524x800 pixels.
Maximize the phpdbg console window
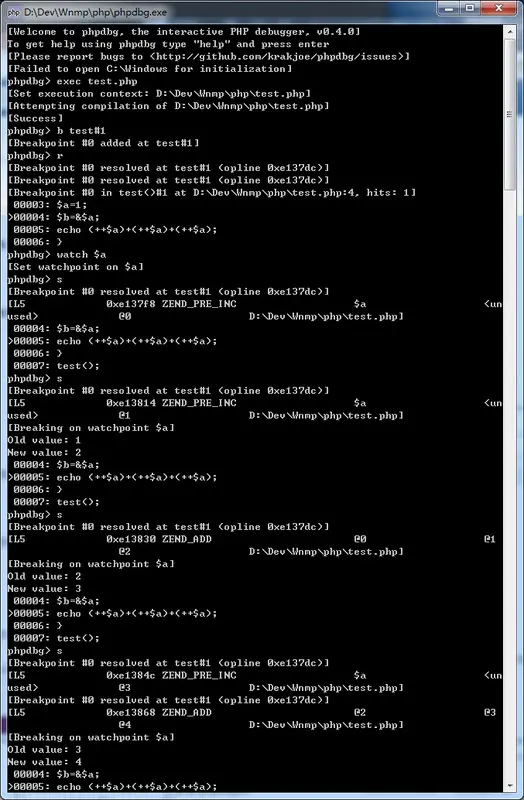tap(470, 8)
